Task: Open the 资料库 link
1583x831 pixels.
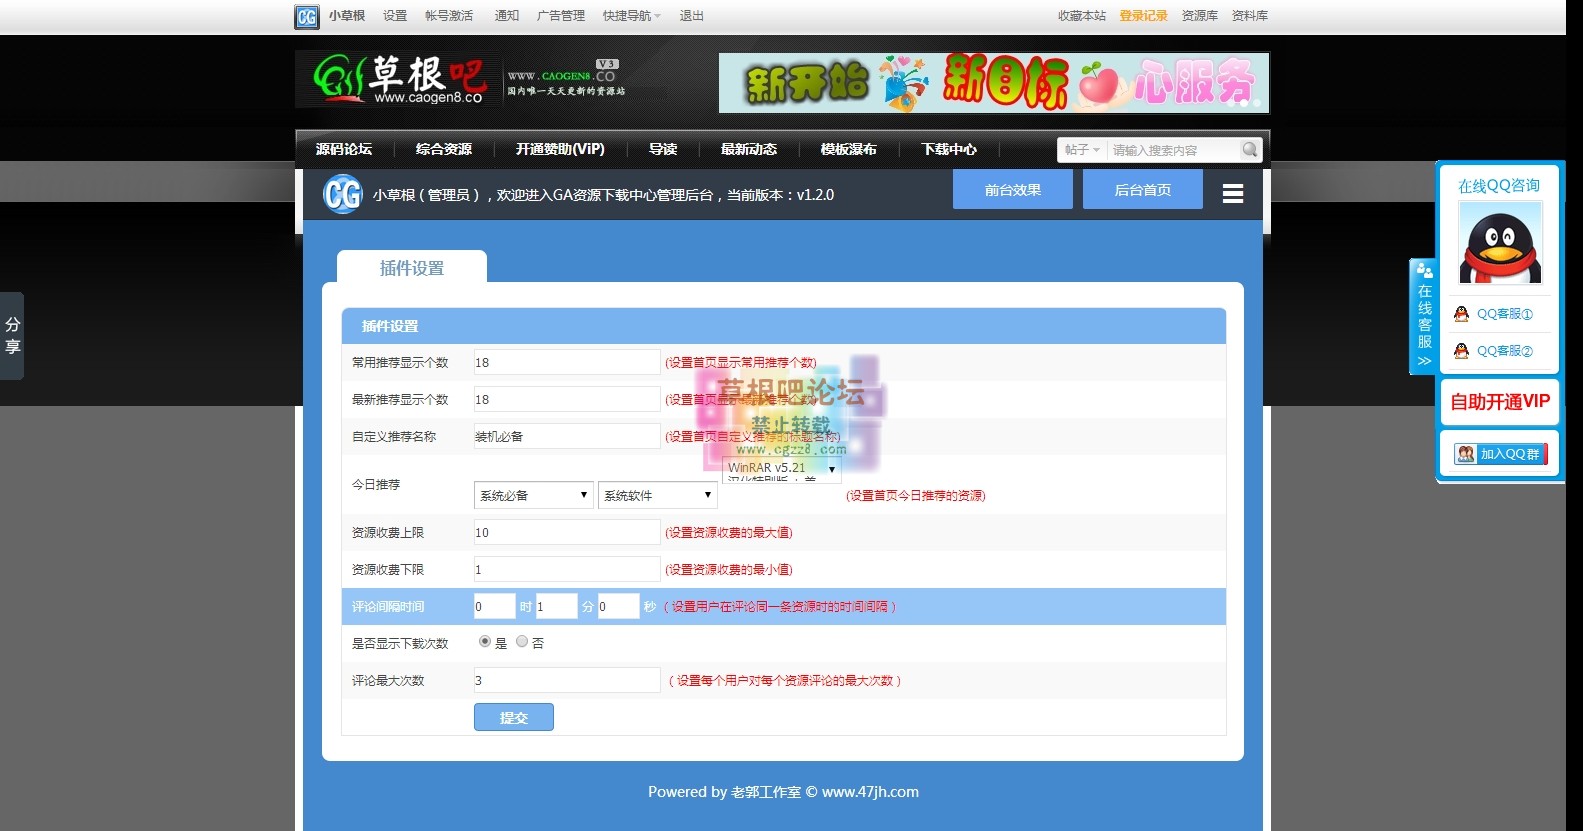Action: [1250, 16]
